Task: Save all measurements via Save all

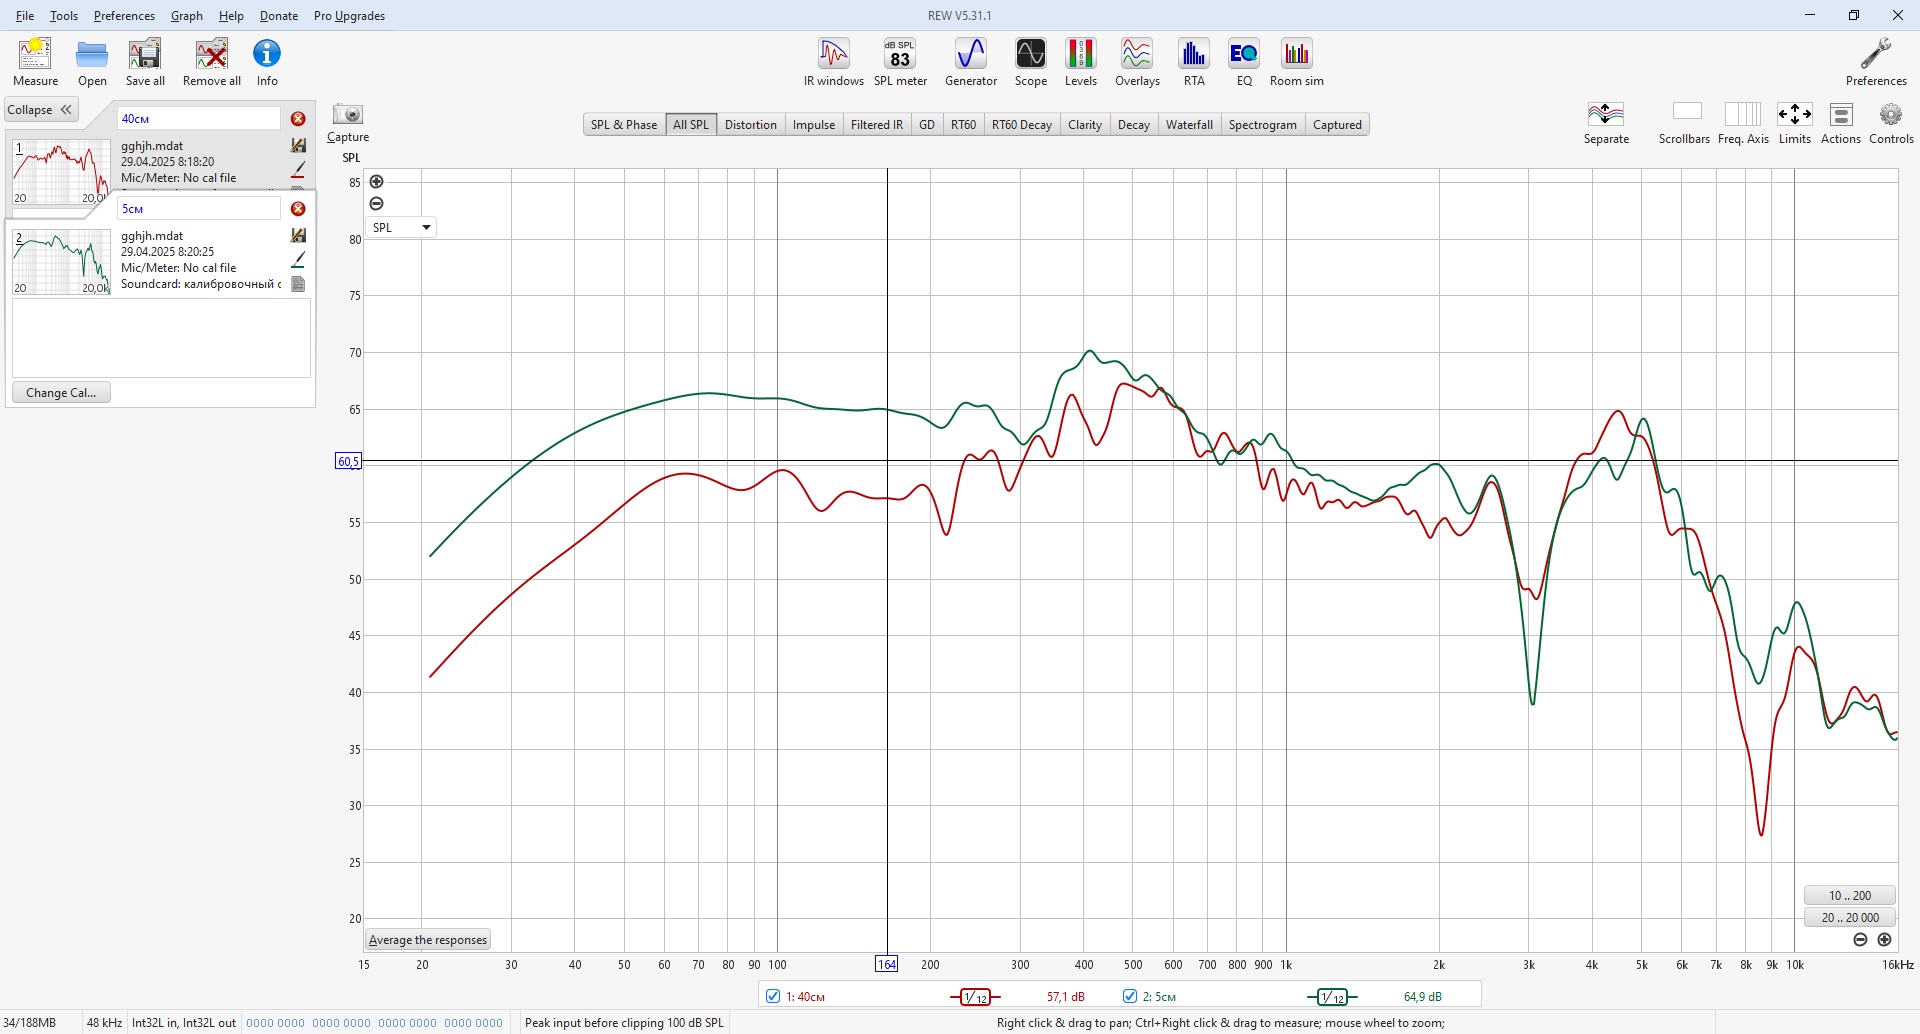Action: click(x=145, y=62)
